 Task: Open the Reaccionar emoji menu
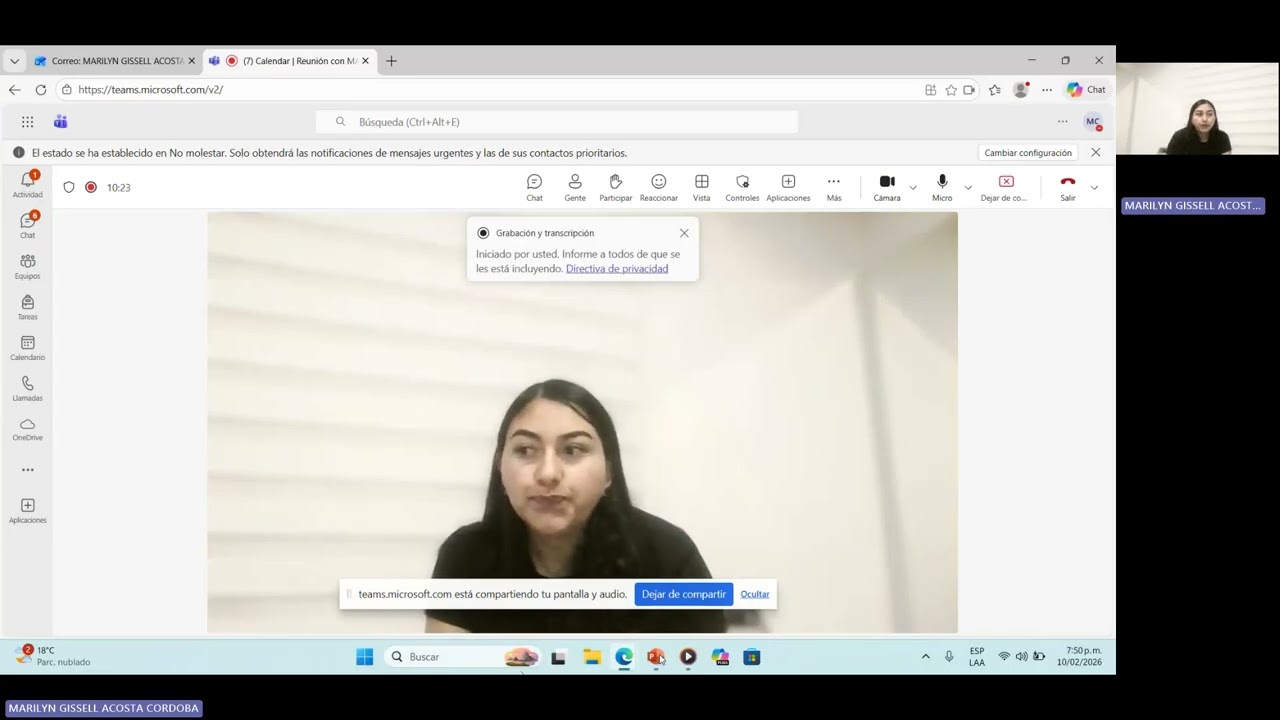[x=658, y=187]
